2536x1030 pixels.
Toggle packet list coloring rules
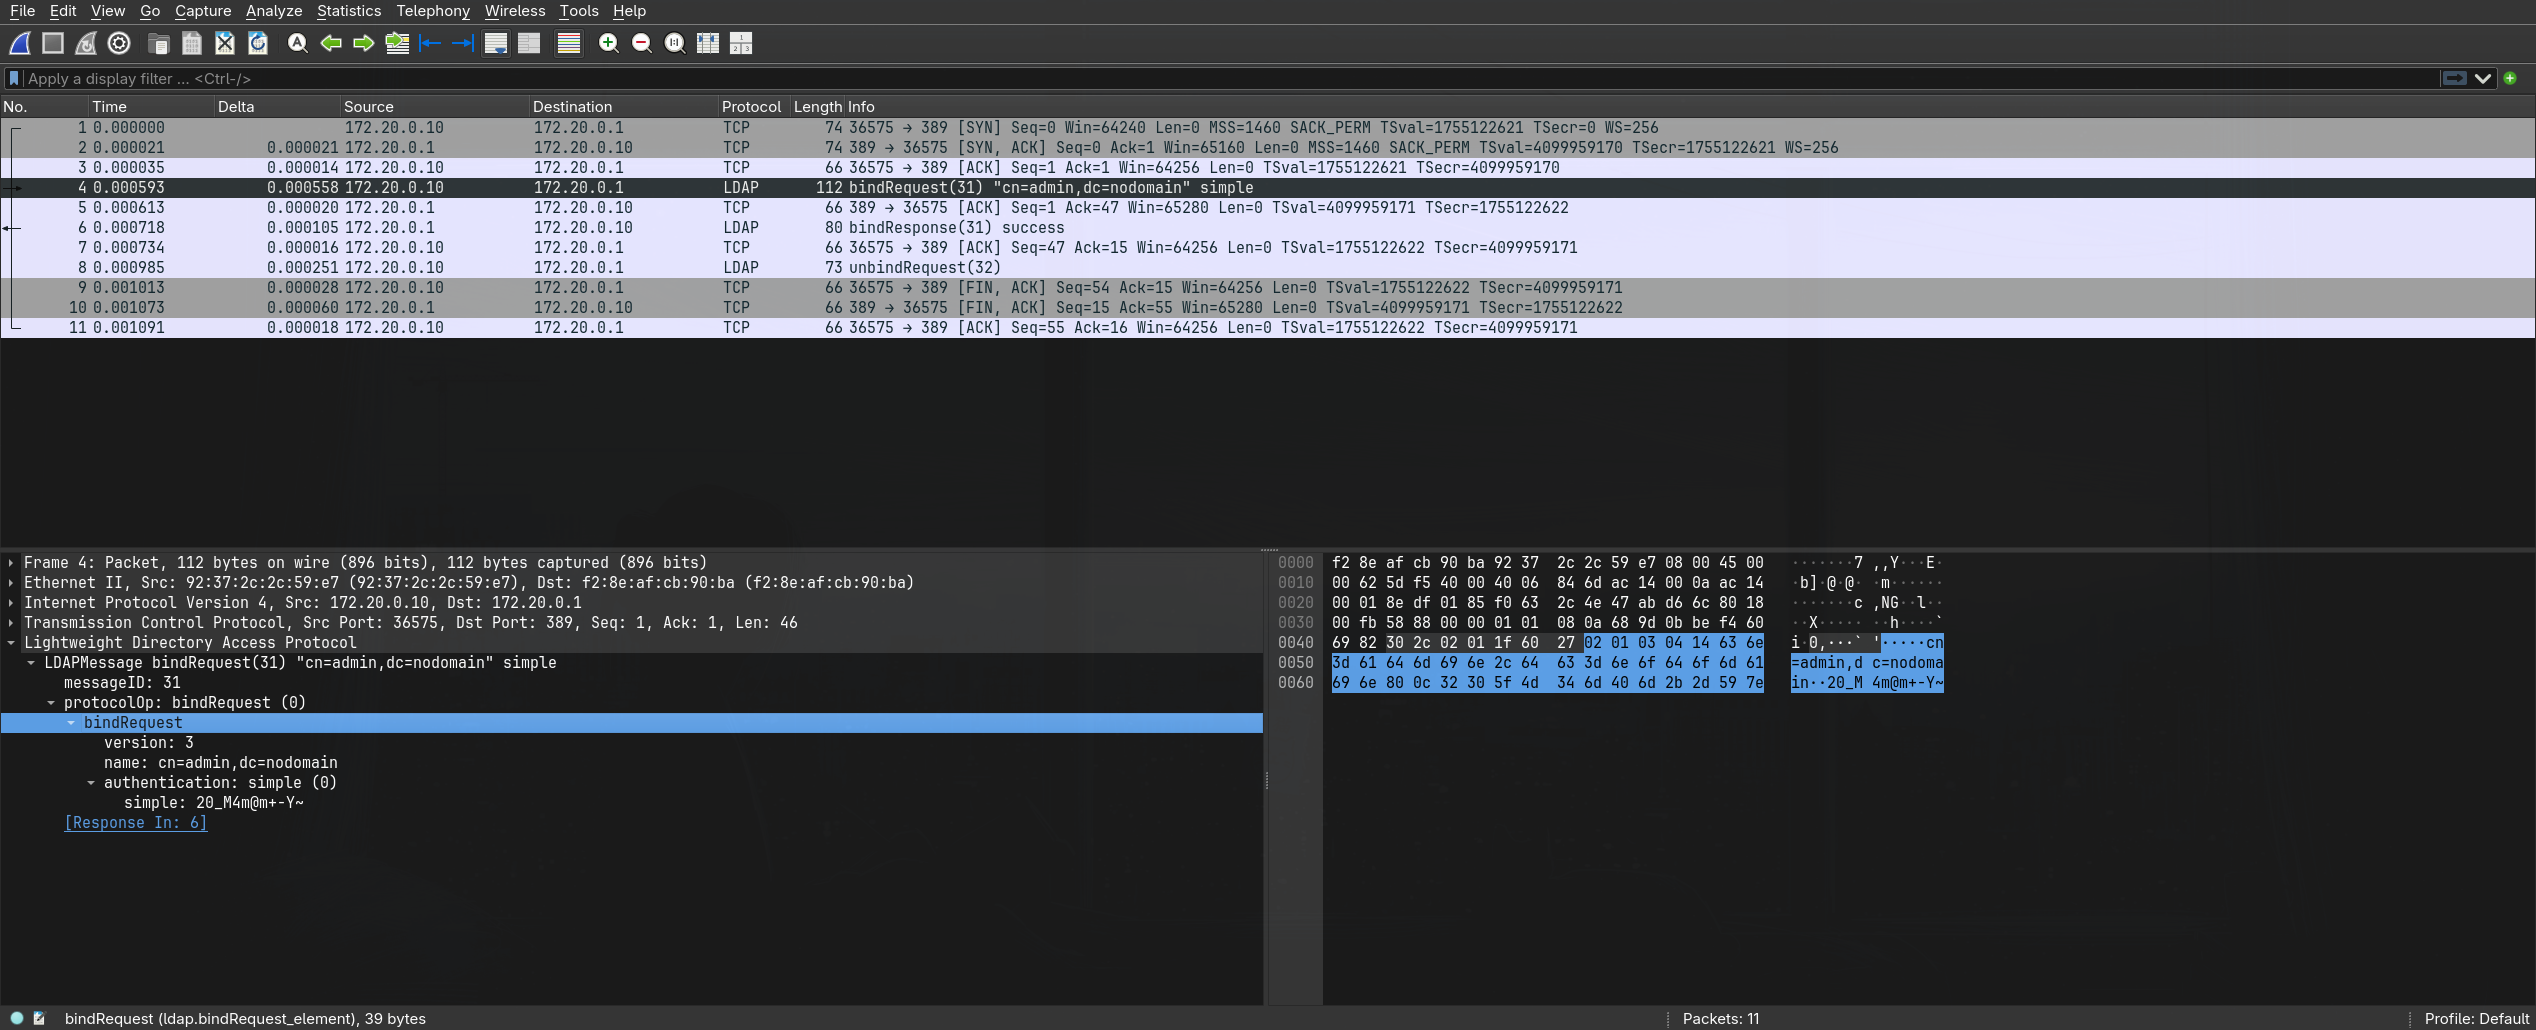click(x=569, y=43)
